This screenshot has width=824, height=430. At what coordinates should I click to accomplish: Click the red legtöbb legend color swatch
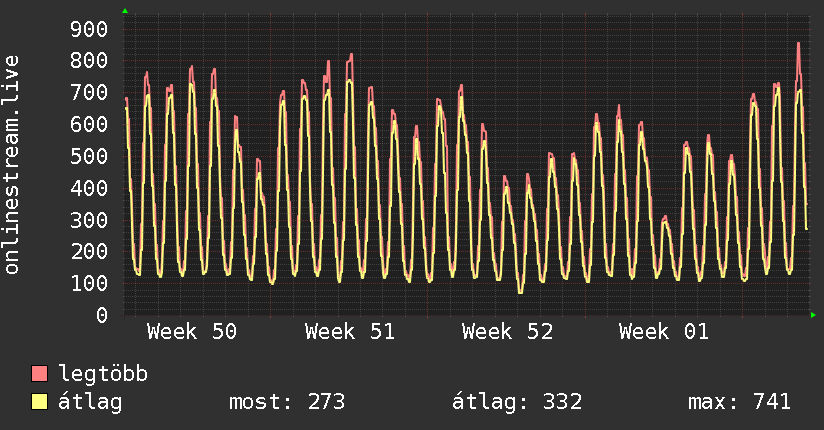tap(40, 375)
